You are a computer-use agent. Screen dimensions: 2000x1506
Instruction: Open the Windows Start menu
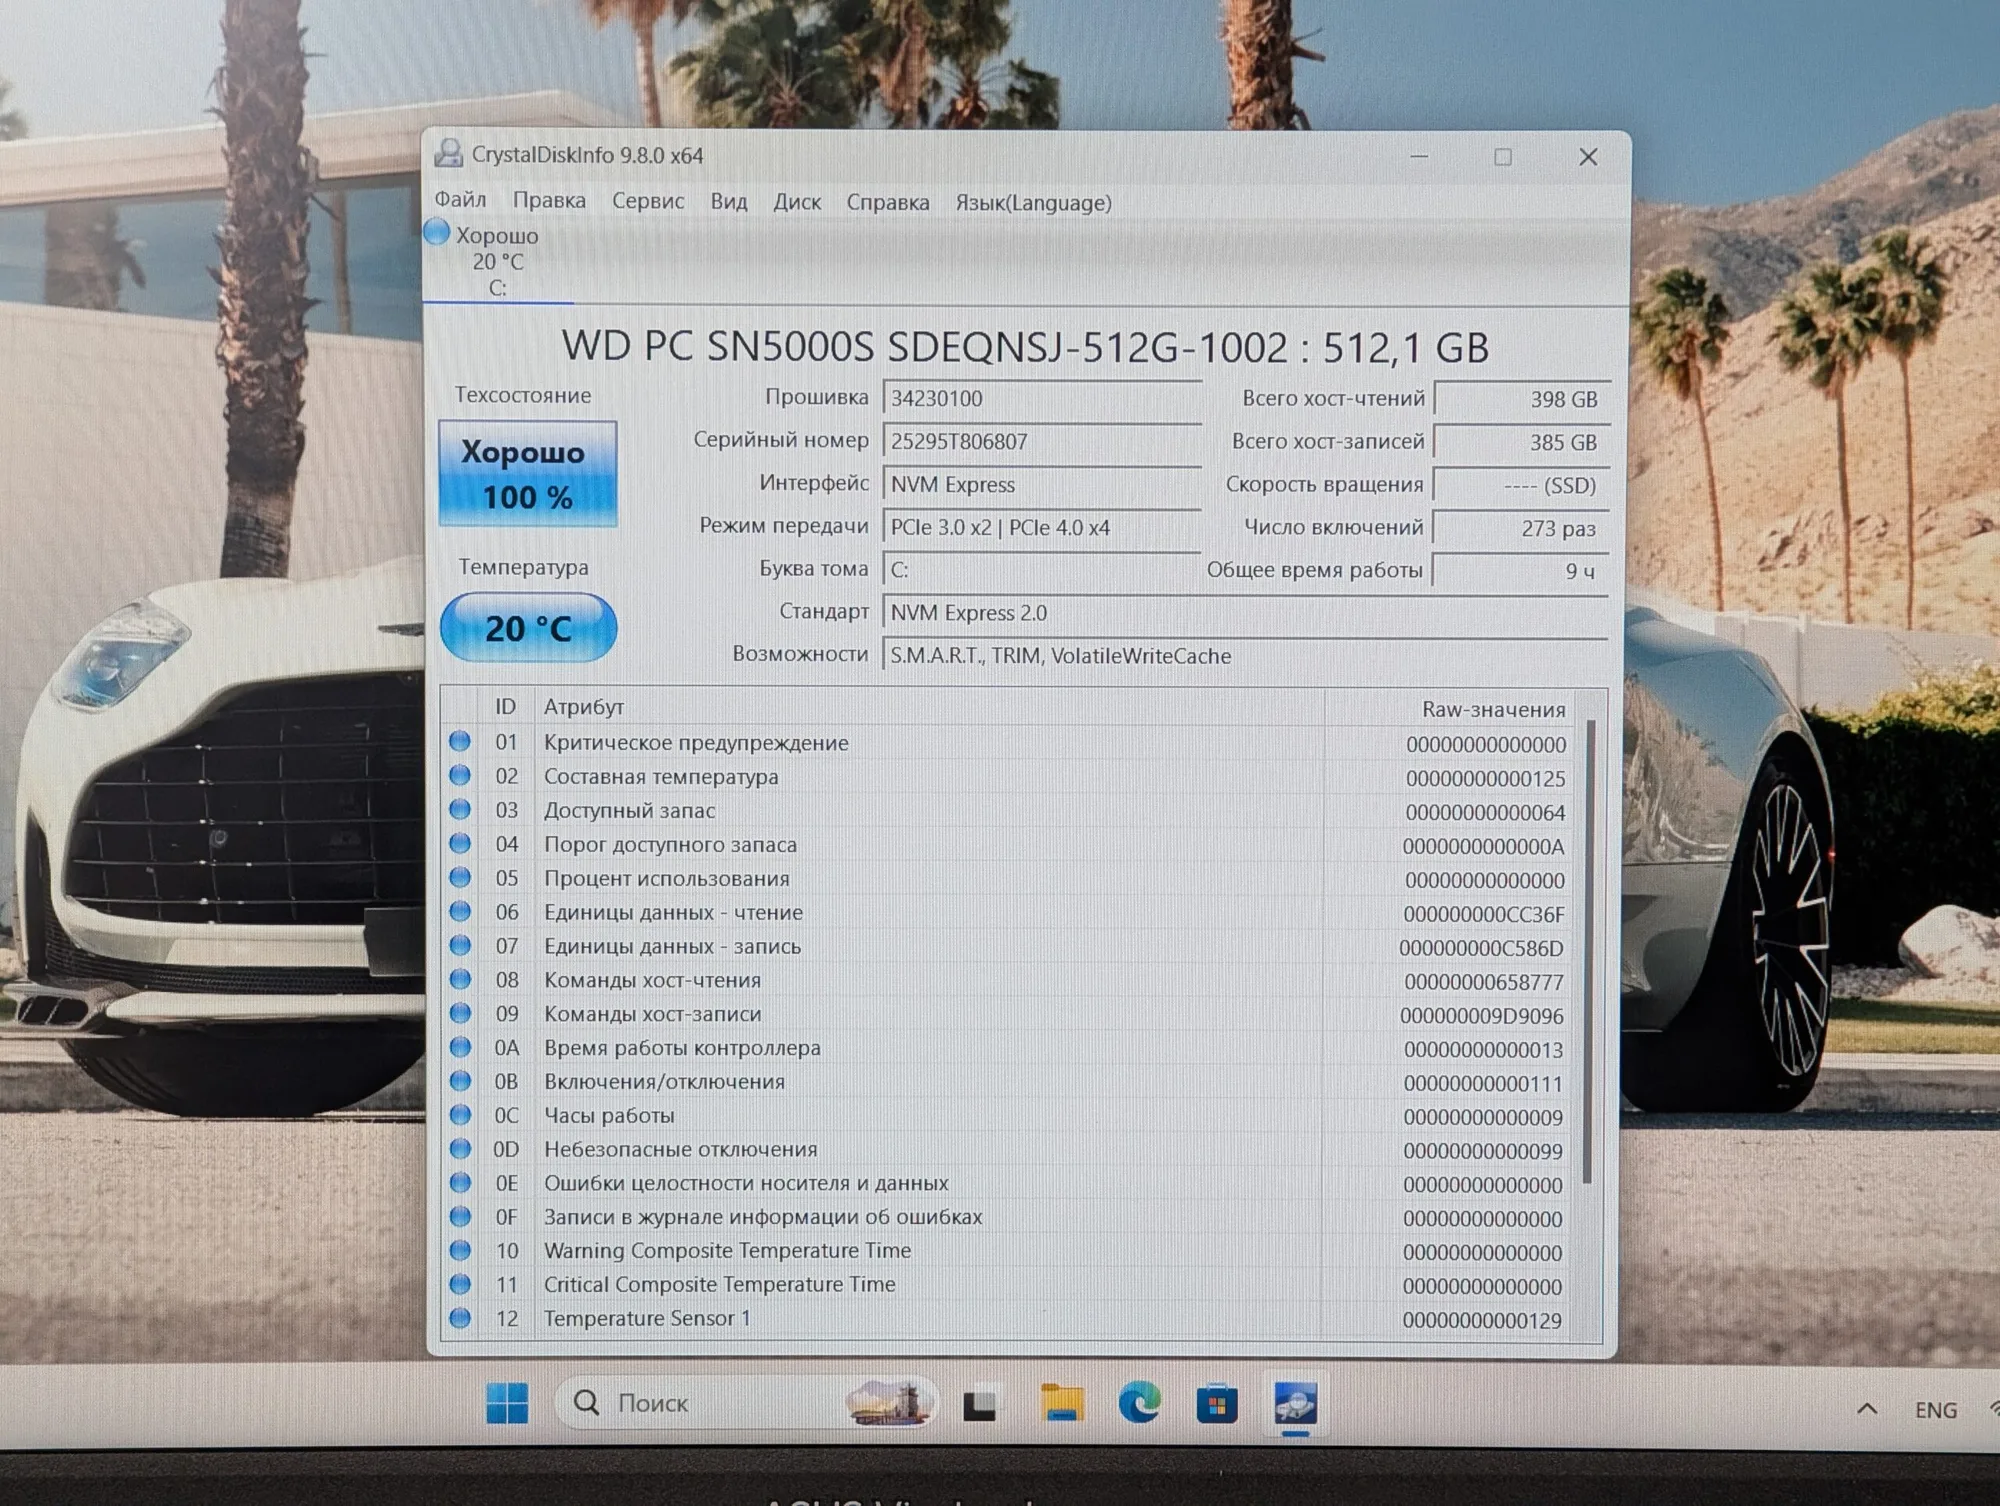pyautogui.click(x=507, y=1403)
